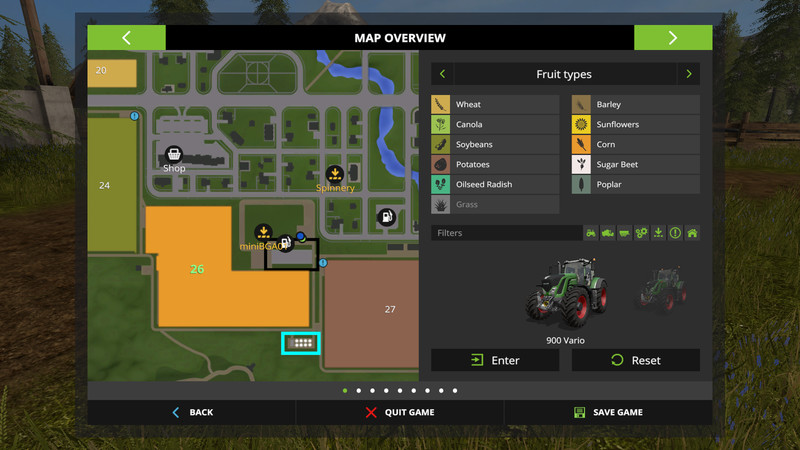Select the first page indicator dot

click(345, 391)
